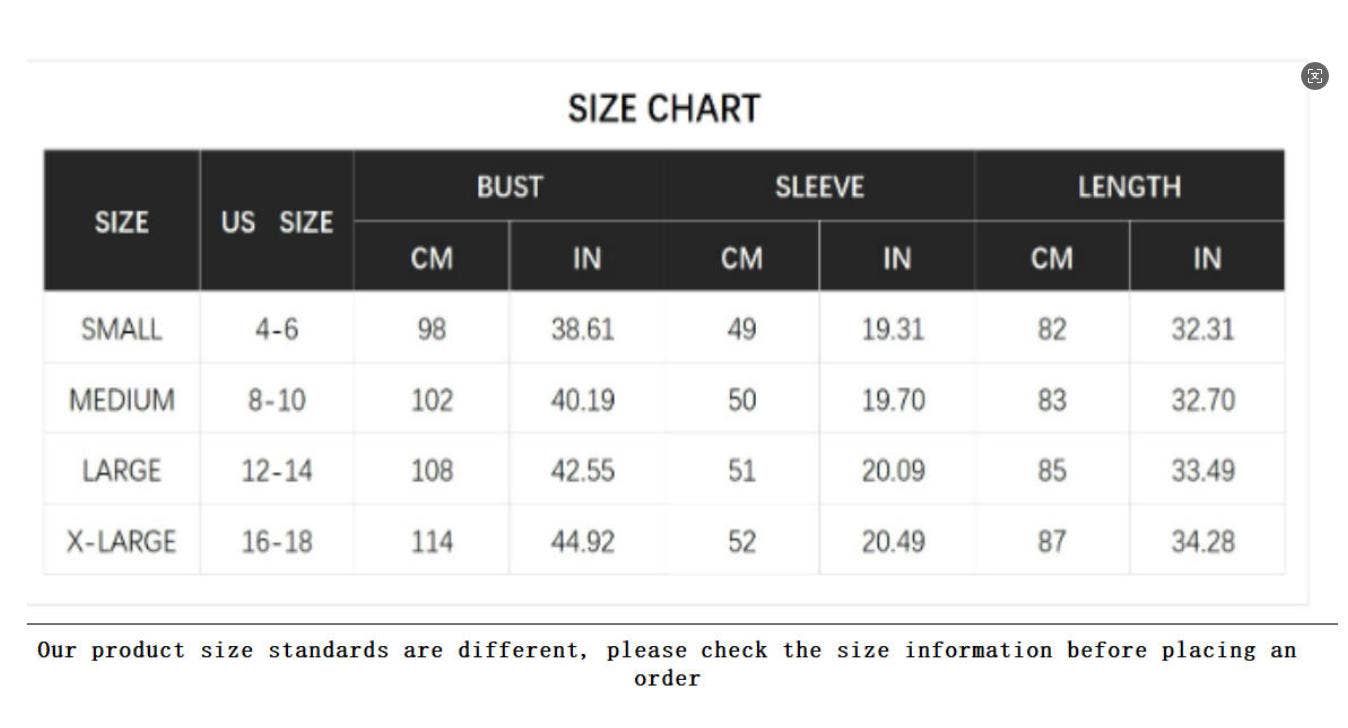Select the MEDIUM size row label
The image size is (1348, 728).
coord(121,400)
